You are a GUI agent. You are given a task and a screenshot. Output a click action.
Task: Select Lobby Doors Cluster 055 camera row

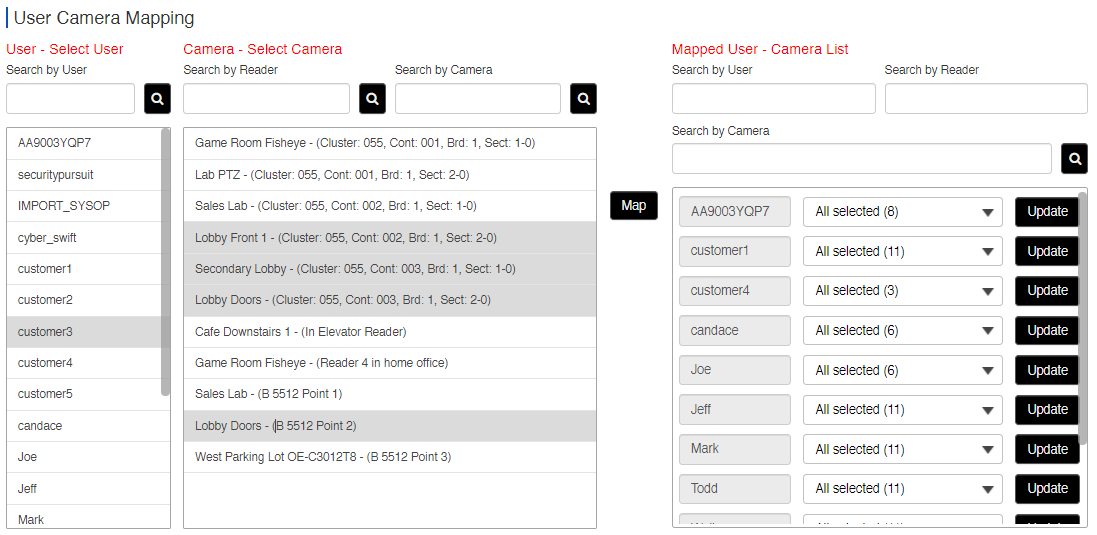coord(390,300)
